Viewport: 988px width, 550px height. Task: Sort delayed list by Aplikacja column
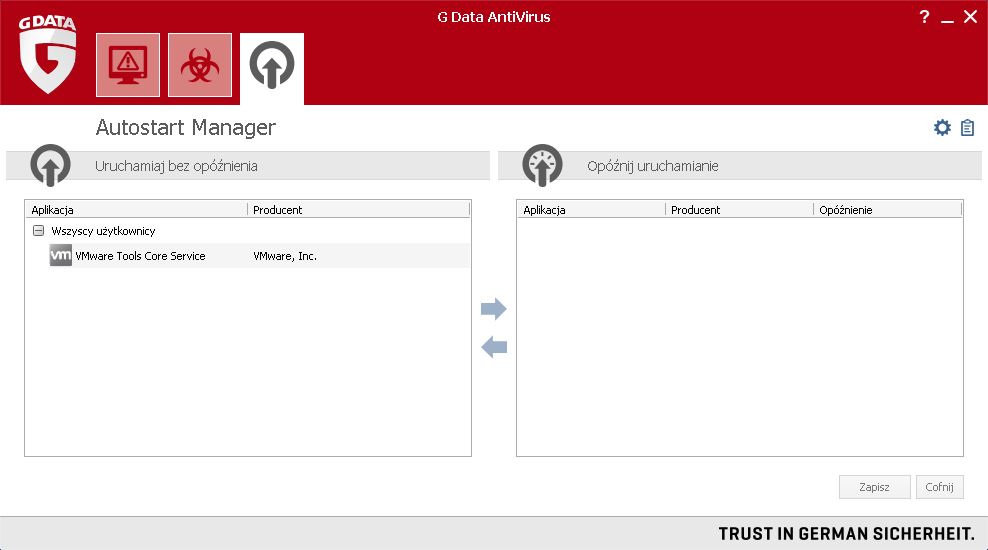click(x=591, y=210)
